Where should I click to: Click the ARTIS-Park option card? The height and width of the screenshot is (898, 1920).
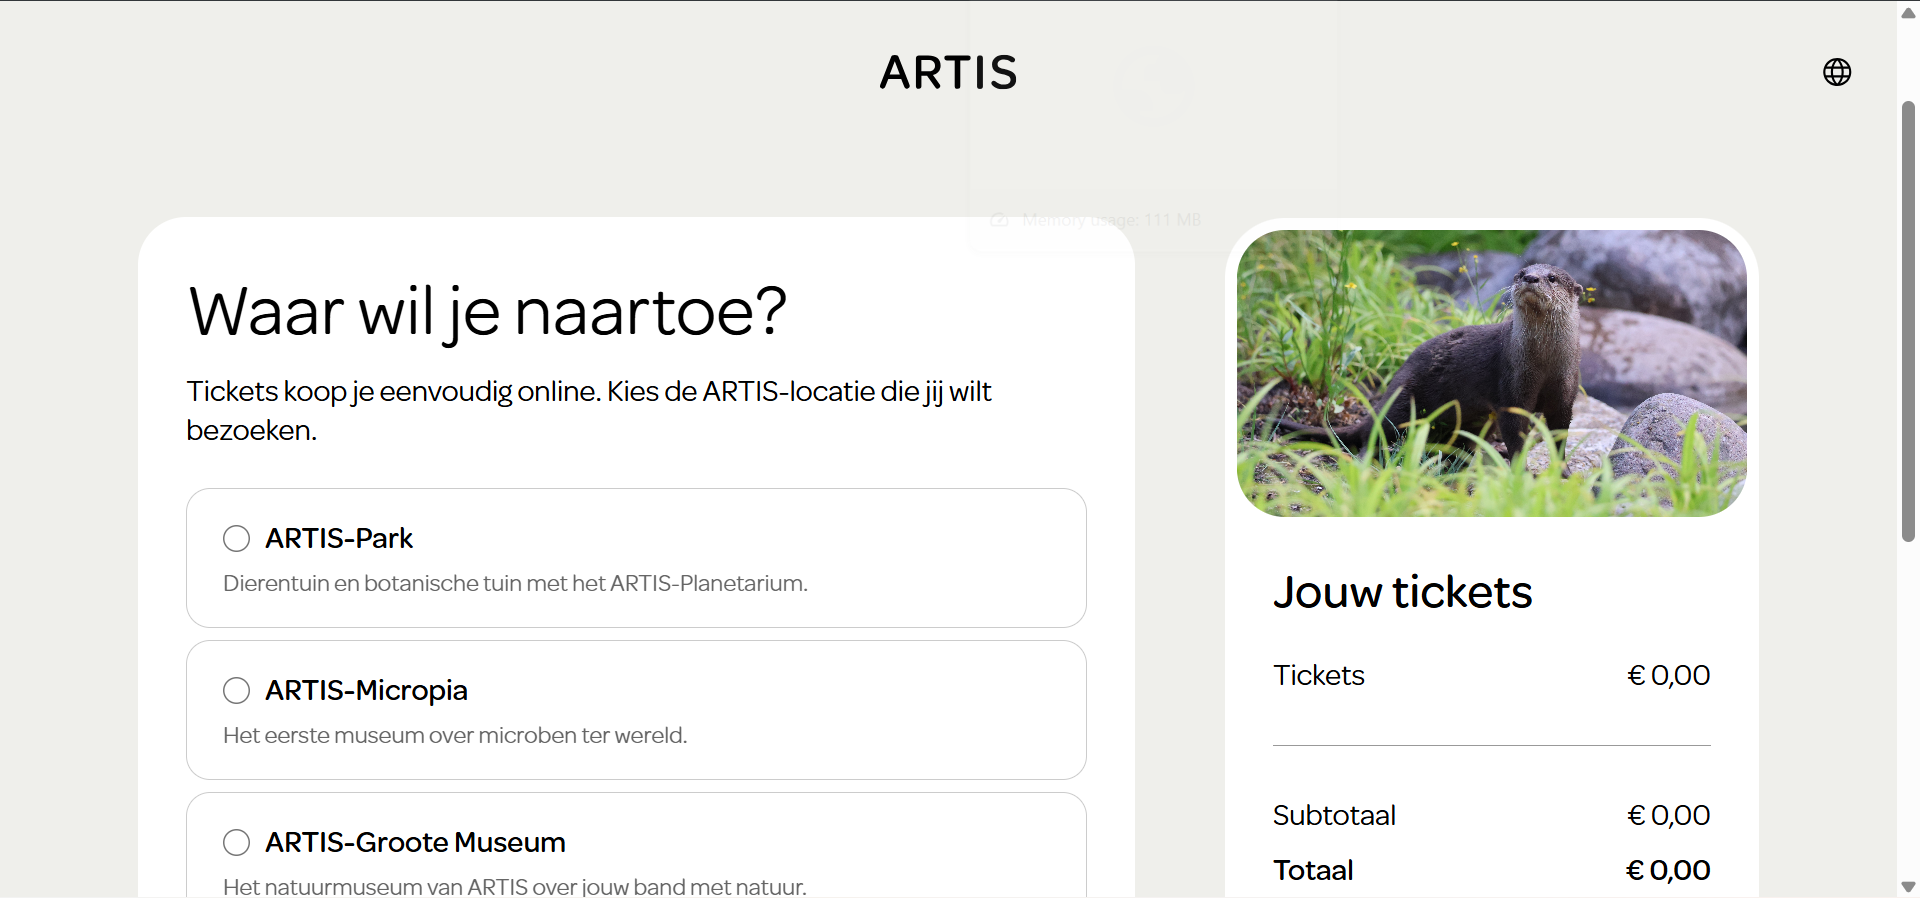[635, 558]
